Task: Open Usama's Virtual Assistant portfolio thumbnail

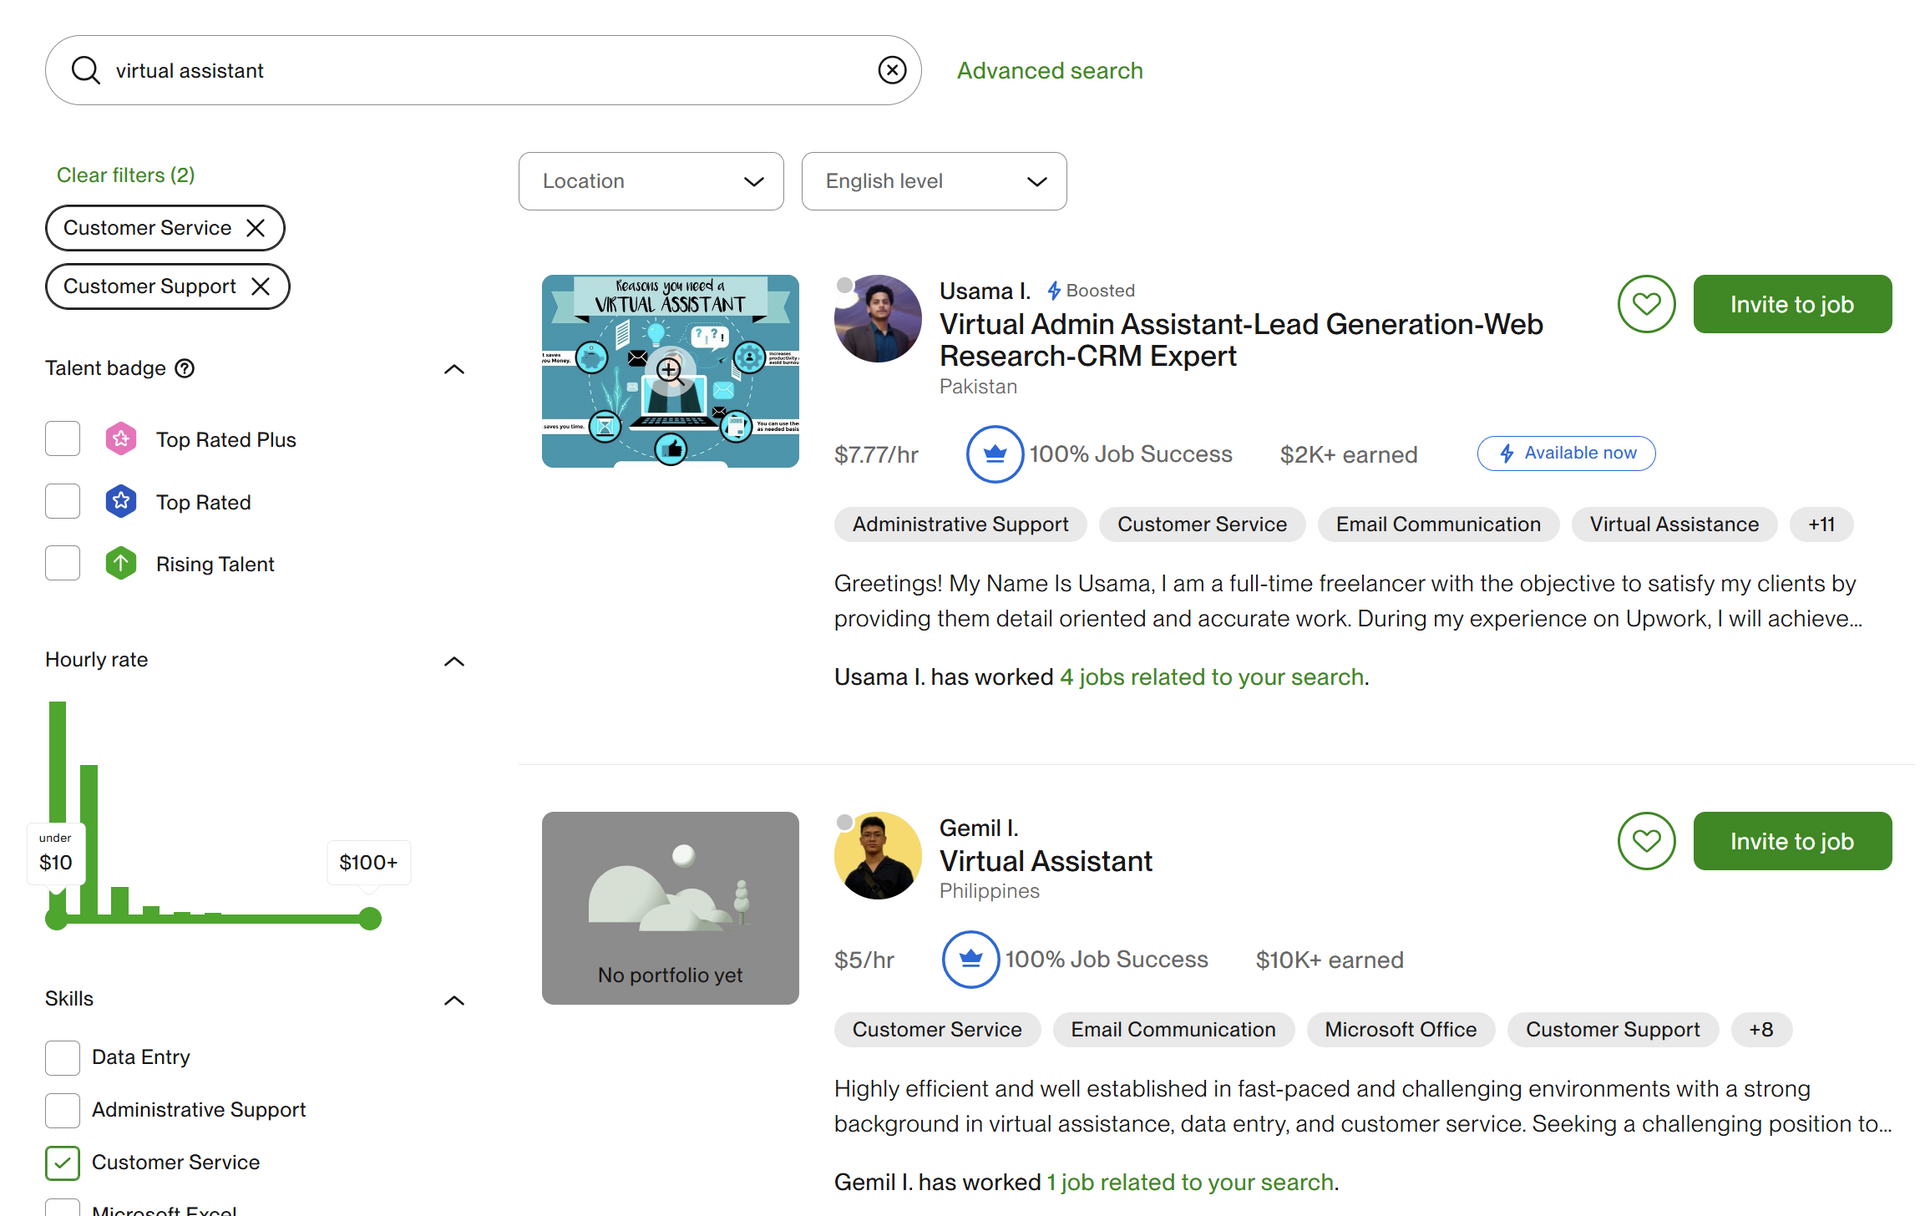Action: coord(670,371)
